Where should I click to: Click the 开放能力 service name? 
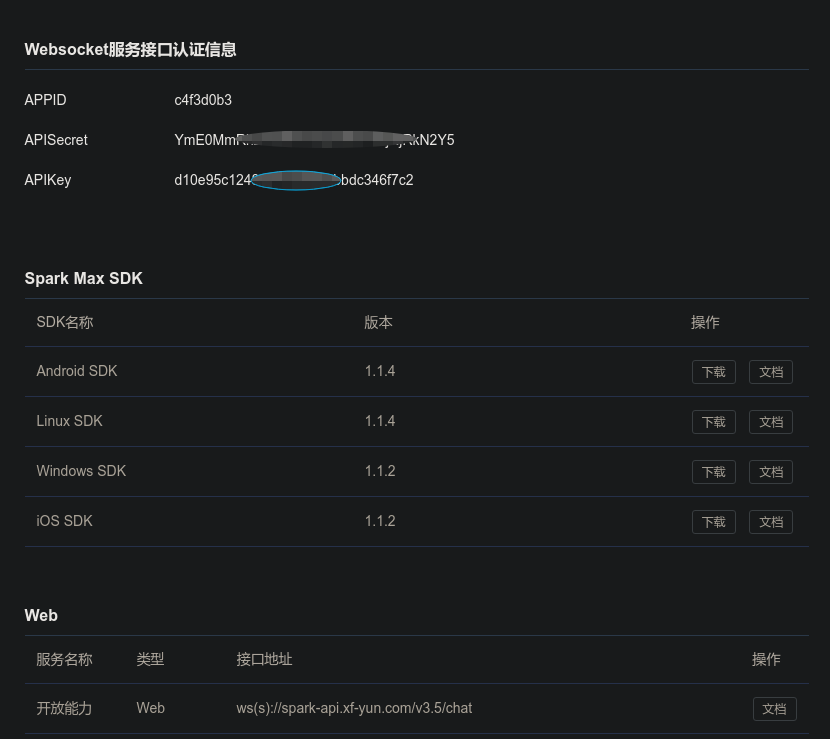(x=65, y=708)
